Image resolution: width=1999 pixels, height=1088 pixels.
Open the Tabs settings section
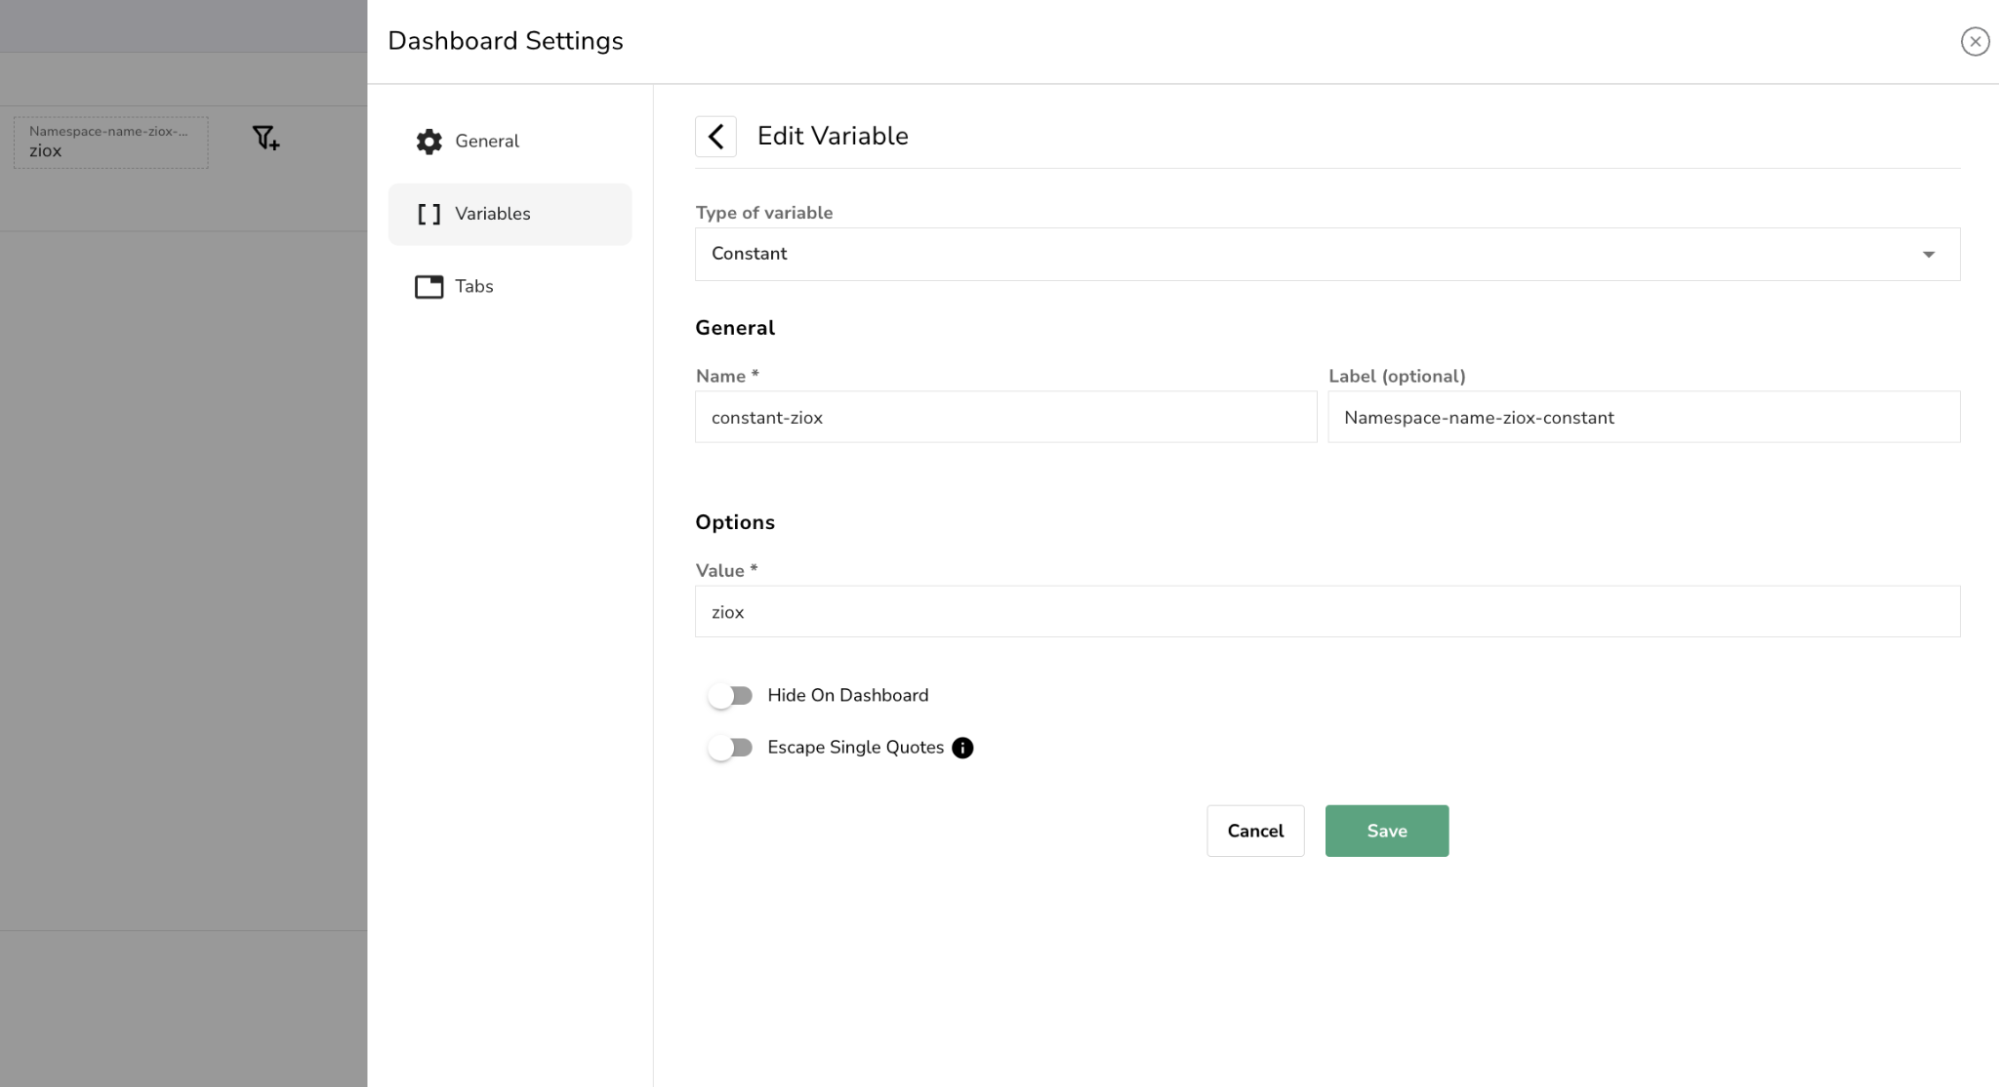click(x=474, y=286)
